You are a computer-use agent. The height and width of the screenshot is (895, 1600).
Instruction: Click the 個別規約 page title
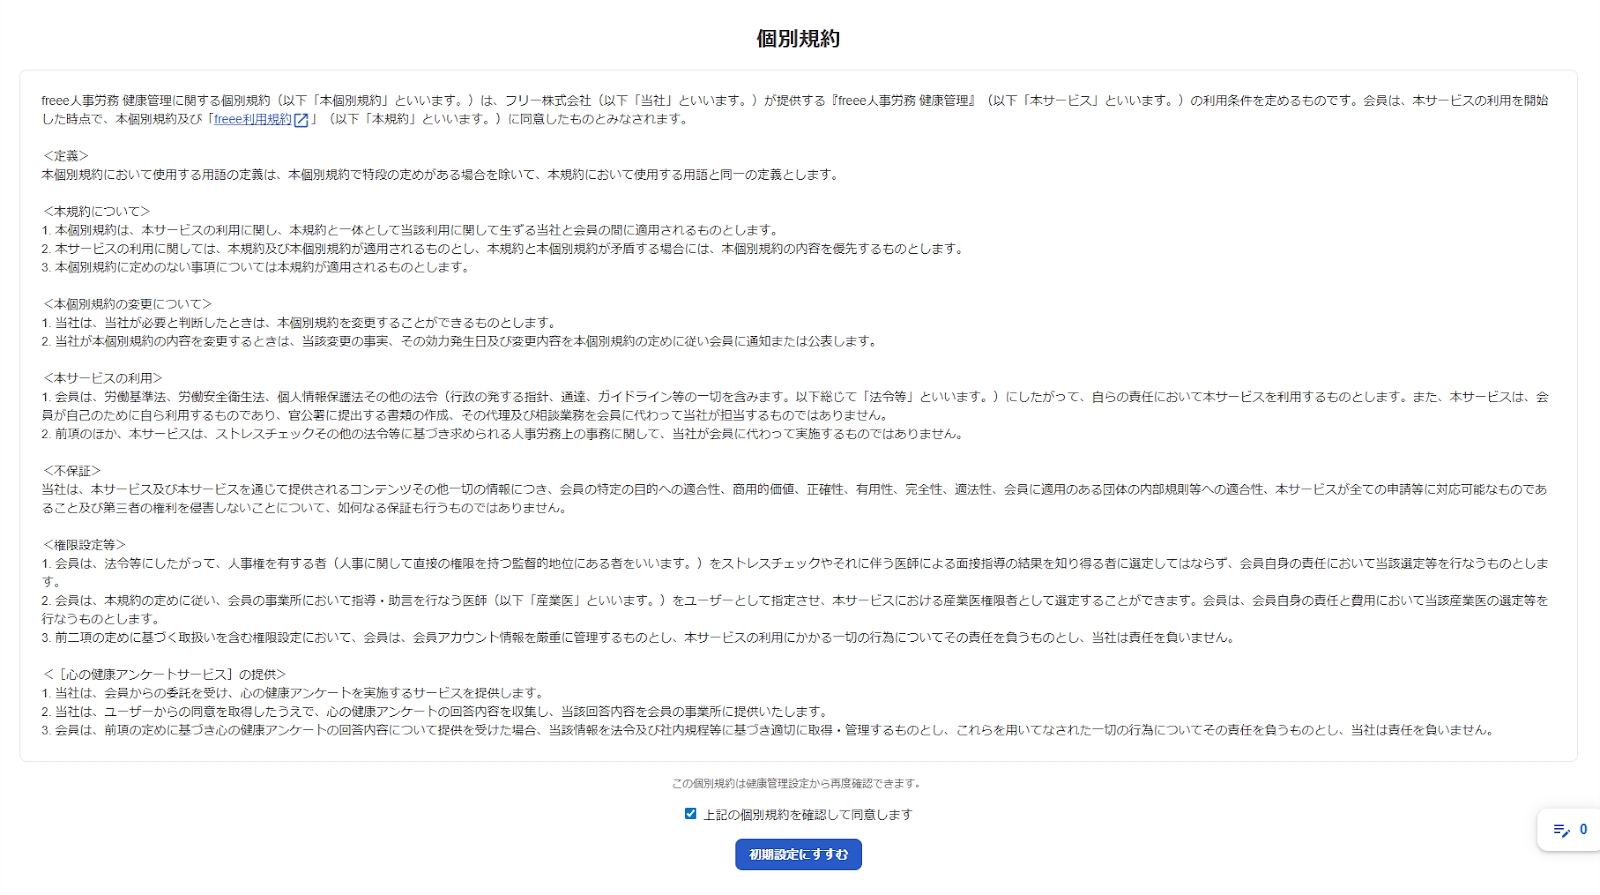click(798, 39)
